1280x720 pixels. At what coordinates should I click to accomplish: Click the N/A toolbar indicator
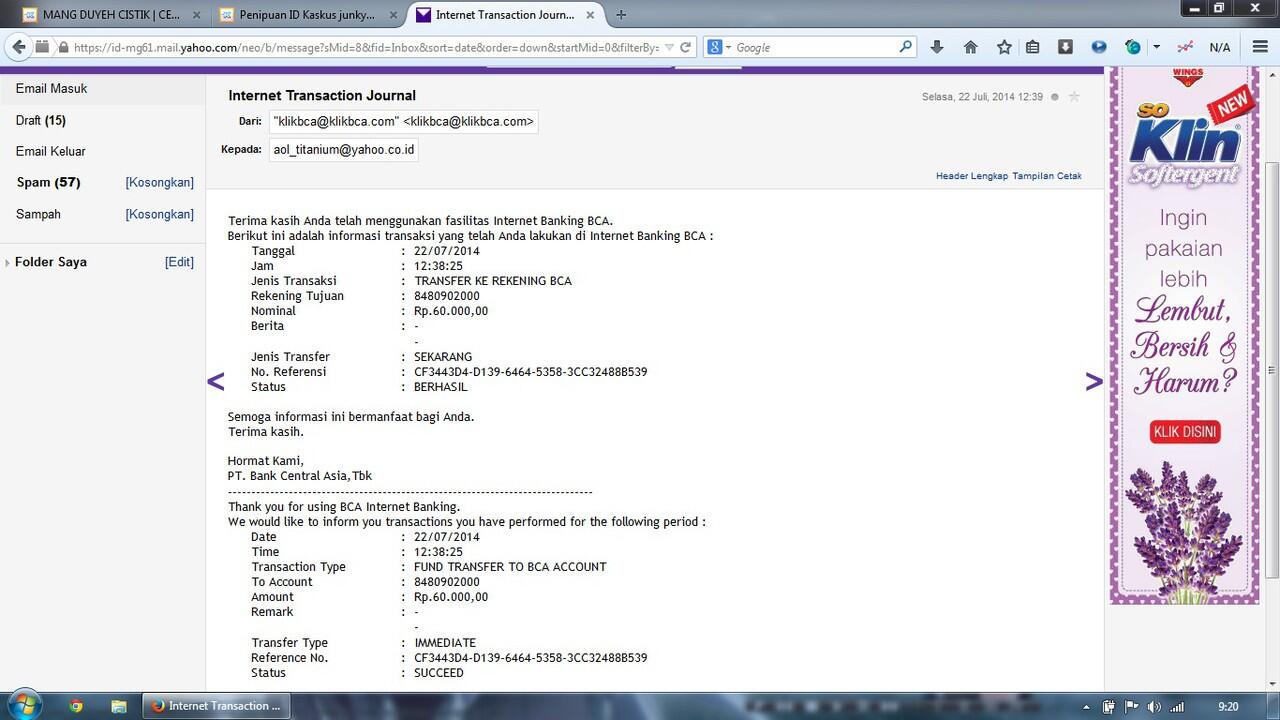(1220, 47)
